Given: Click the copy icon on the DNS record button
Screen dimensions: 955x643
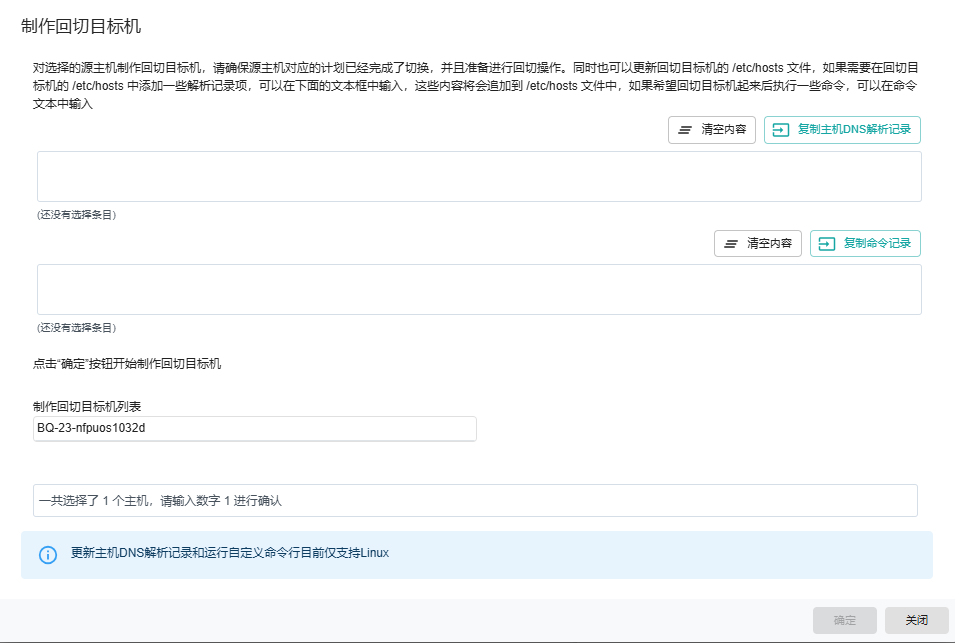Looking at the screenshot, I should (781, 131).
